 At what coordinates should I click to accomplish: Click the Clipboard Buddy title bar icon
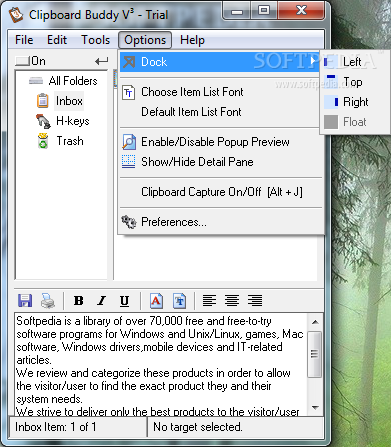point(16,15)
